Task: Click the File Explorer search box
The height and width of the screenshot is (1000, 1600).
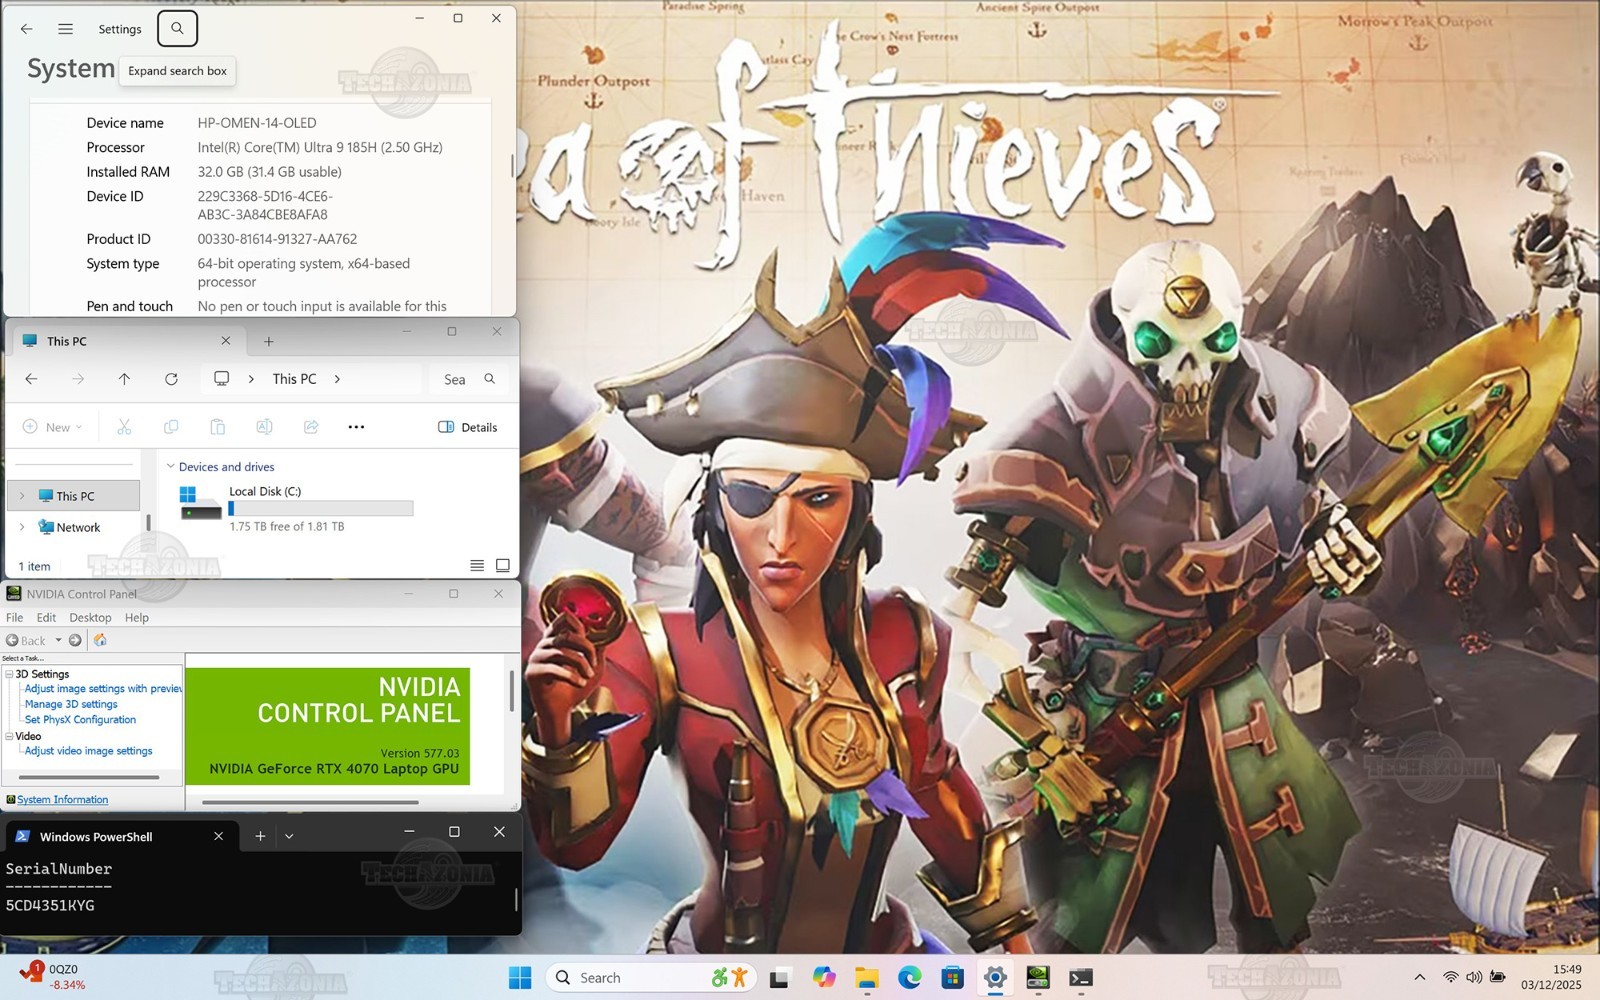Action: point(469,379)
